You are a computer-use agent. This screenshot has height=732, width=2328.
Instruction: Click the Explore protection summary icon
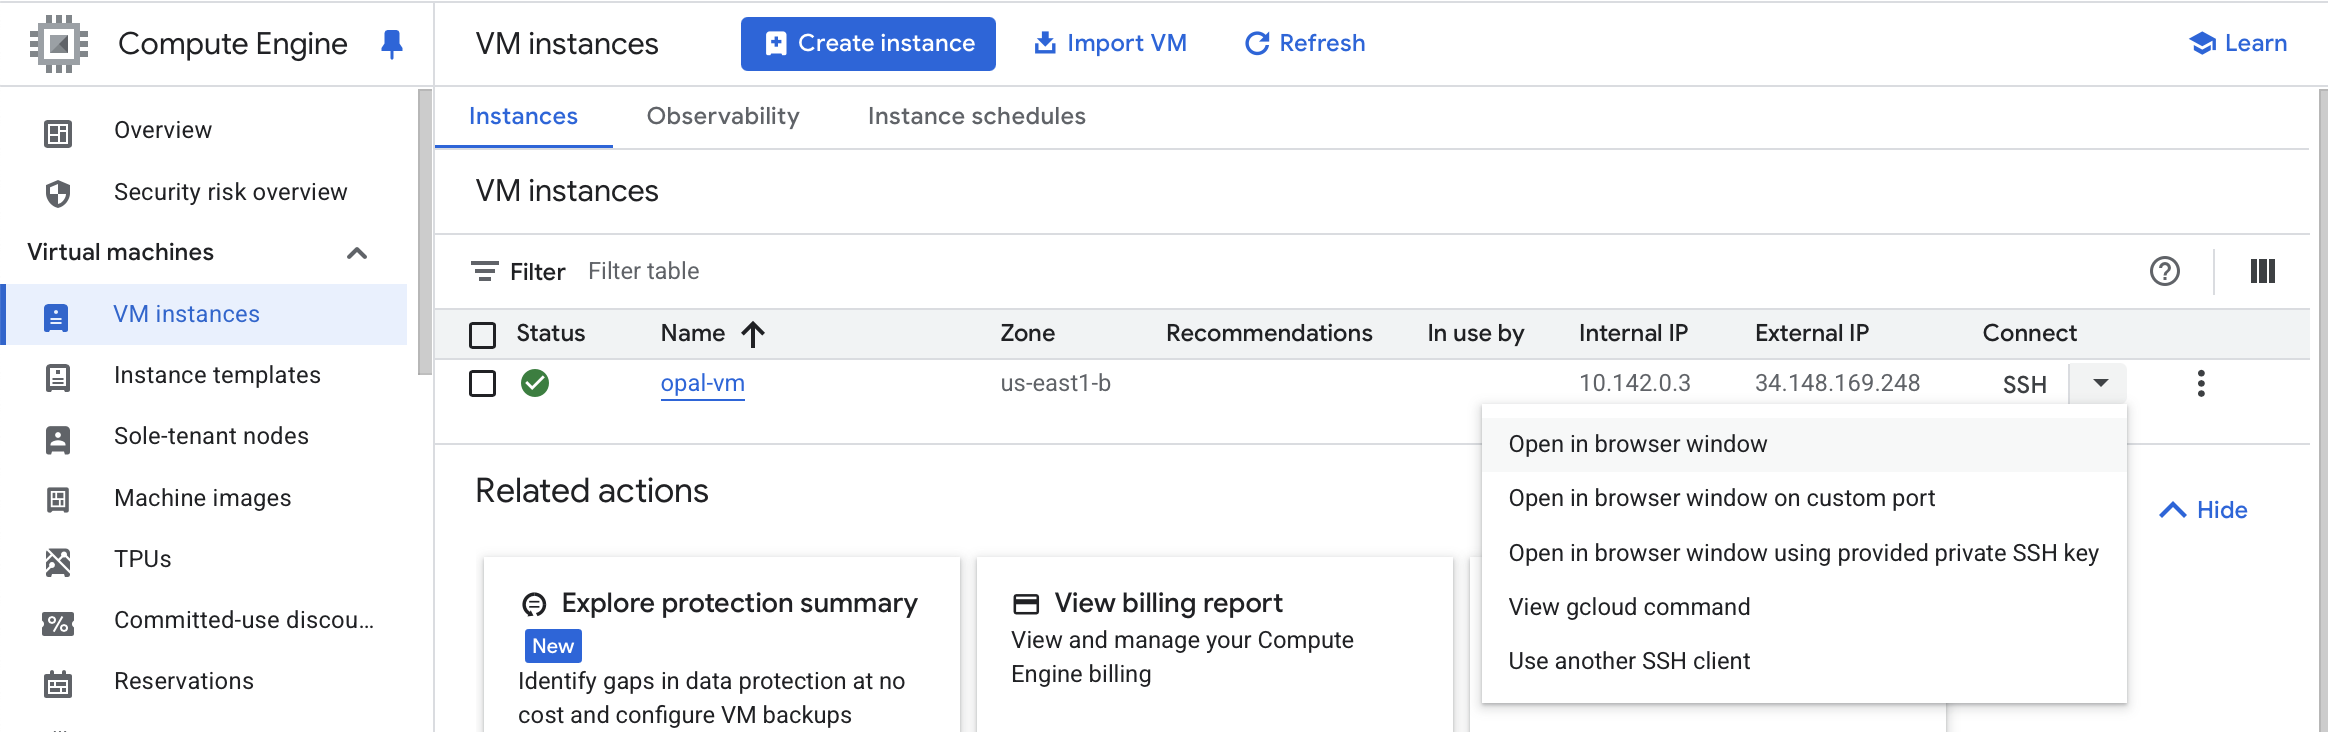[x=535, y=604]
